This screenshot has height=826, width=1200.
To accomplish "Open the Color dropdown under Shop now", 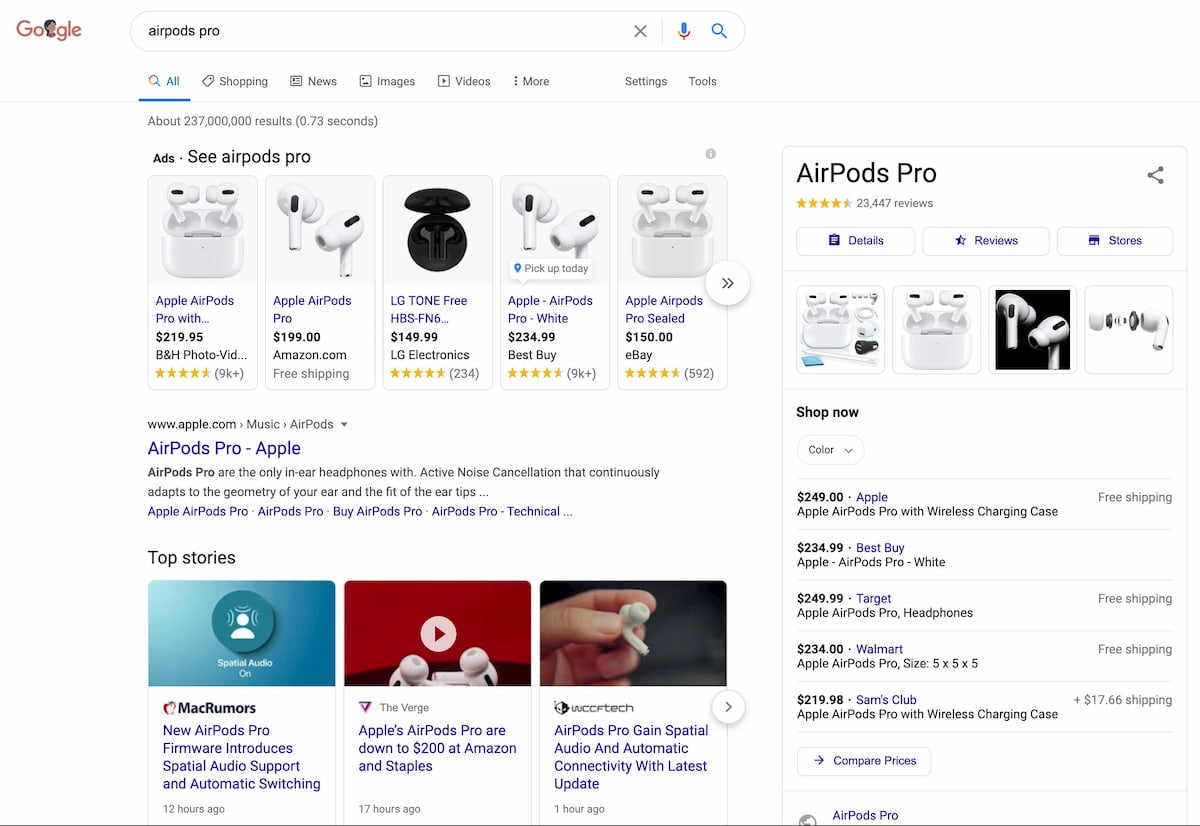I will (x=830, y=450).
